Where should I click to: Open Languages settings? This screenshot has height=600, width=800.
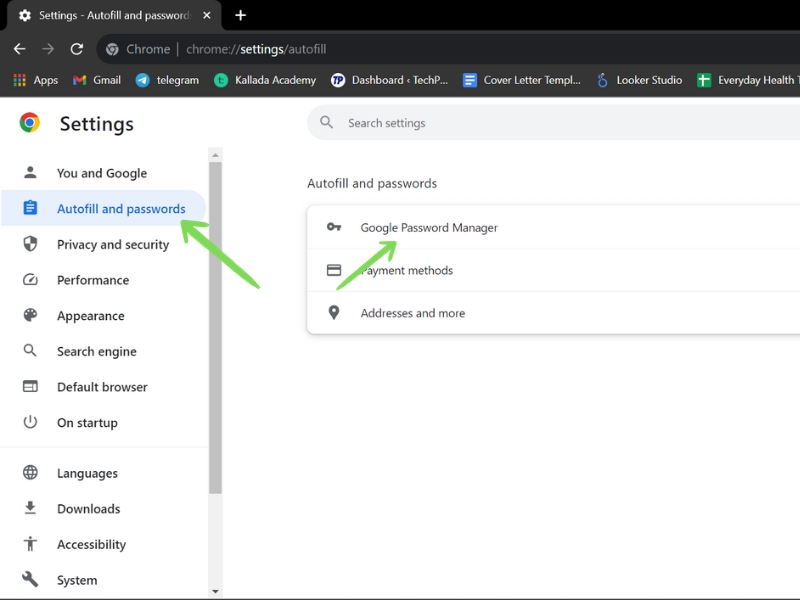pos(105,473)
